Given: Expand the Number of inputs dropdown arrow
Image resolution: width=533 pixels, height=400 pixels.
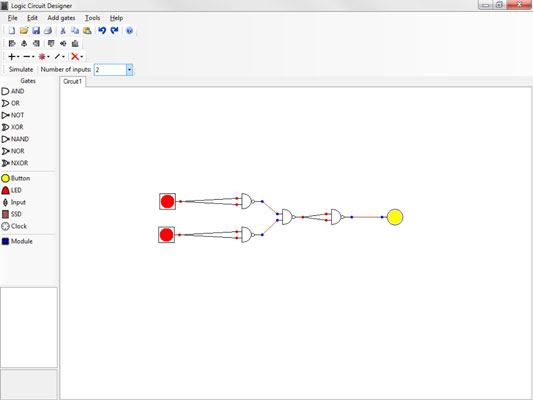Looking at the screenshot, I should pyautogui.click(x=129, y=70).
